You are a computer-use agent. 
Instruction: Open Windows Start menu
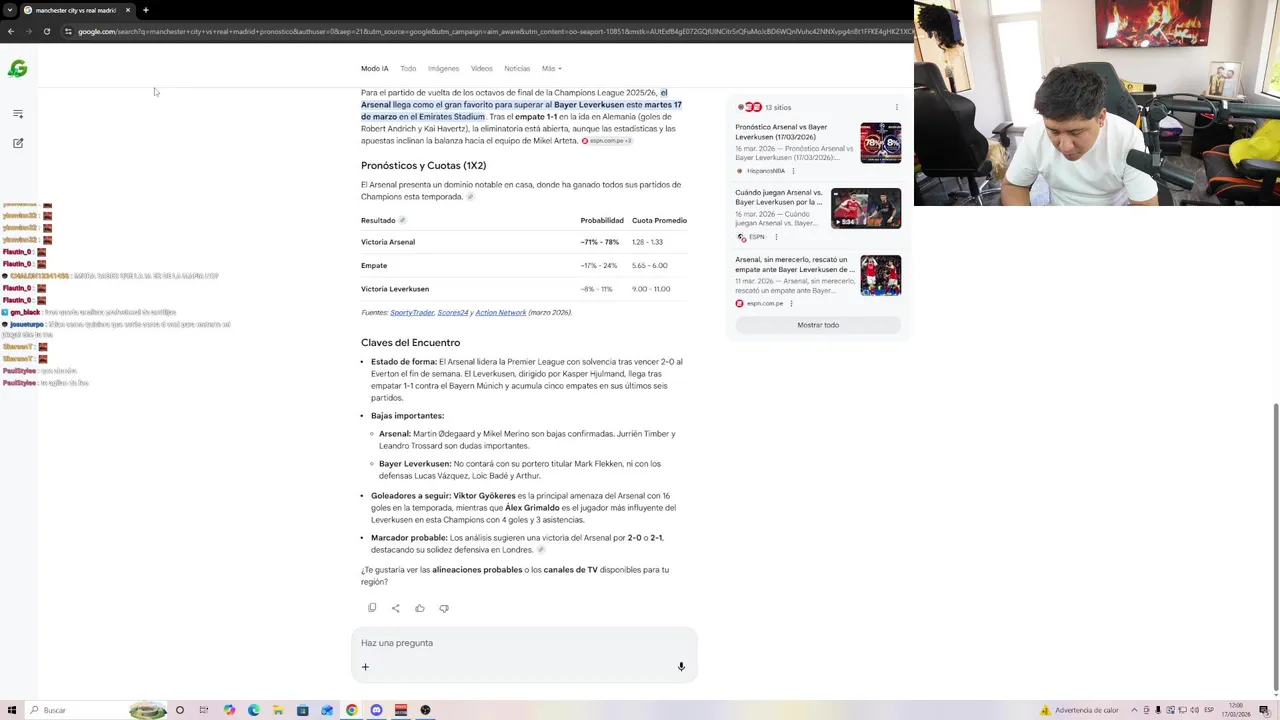(12, 710)
